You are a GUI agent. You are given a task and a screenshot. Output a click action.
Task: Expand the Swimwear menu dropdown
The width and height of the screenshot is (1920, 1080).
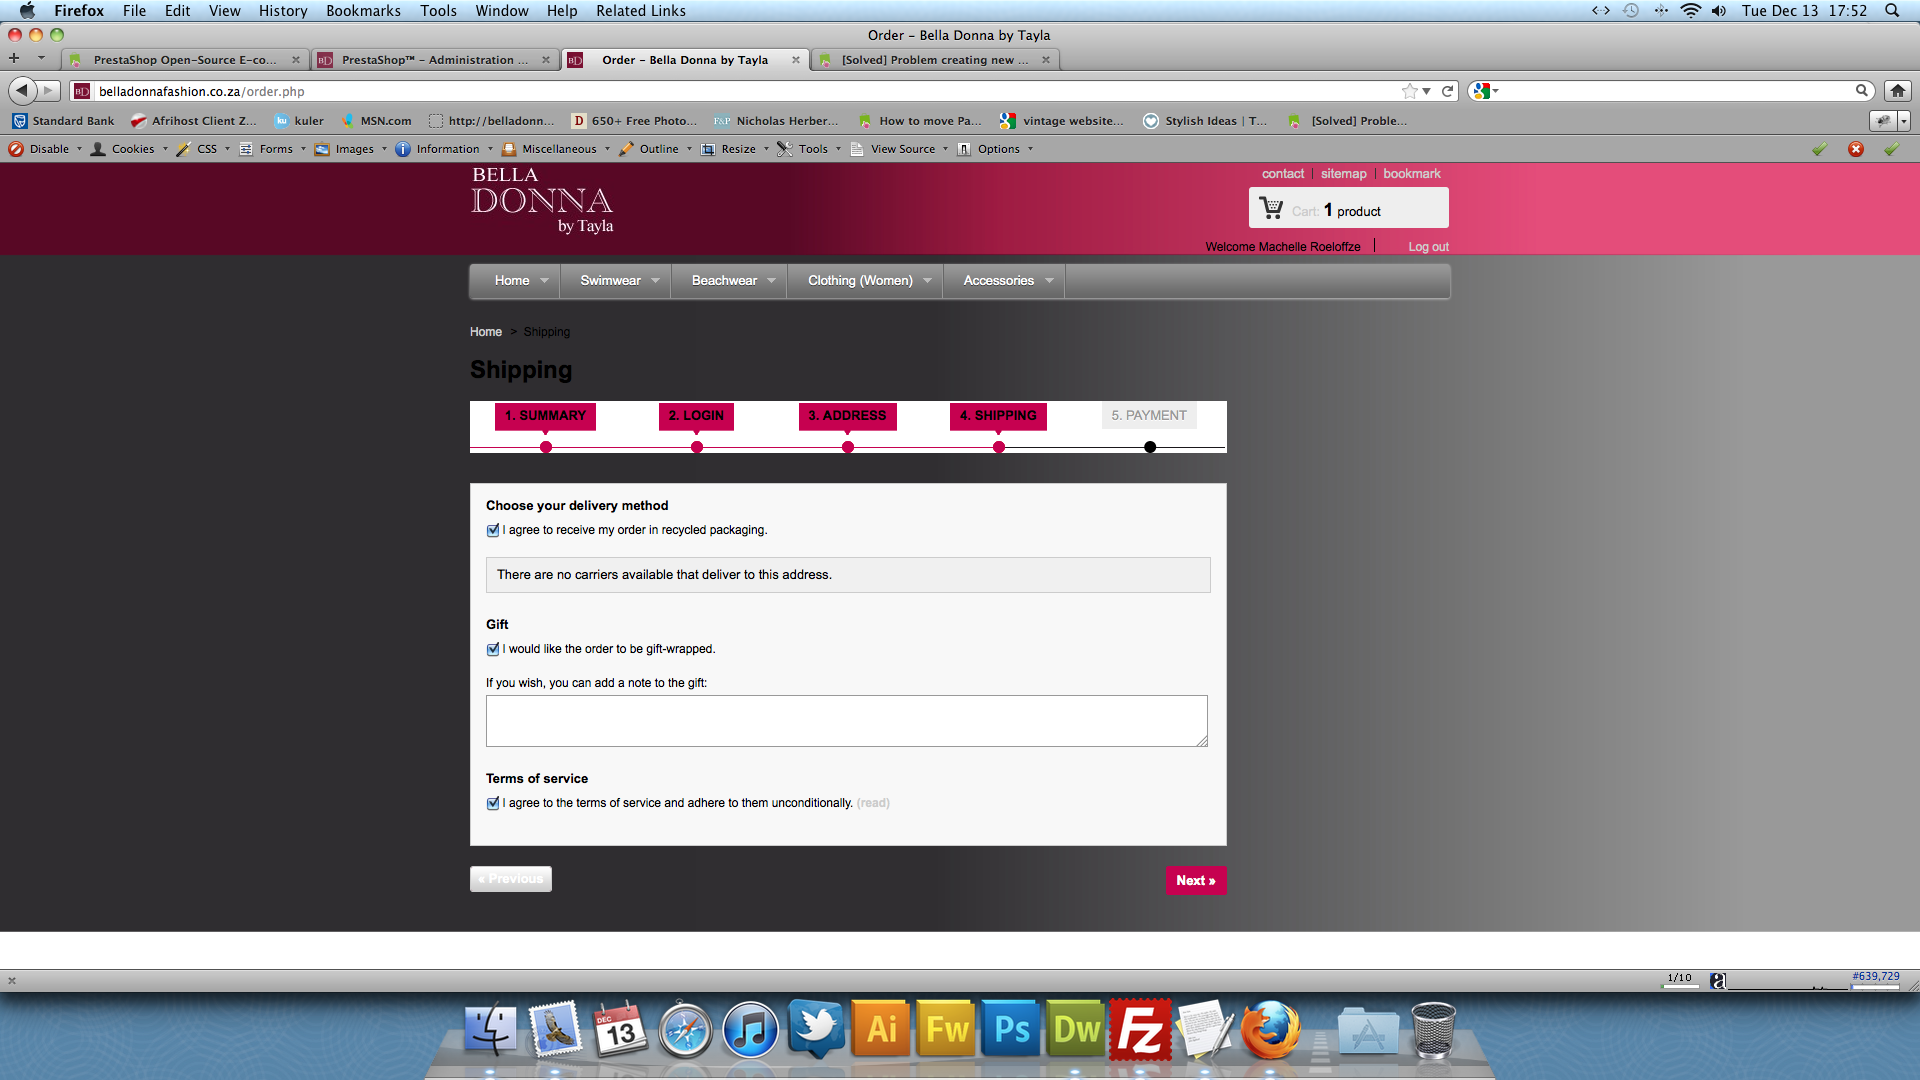[x=655, y=281]
